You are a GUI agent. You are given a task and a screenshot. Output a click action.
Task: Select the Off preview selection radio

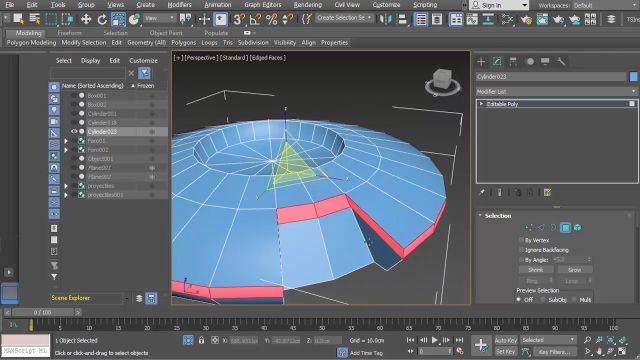[x=519, y=300]
